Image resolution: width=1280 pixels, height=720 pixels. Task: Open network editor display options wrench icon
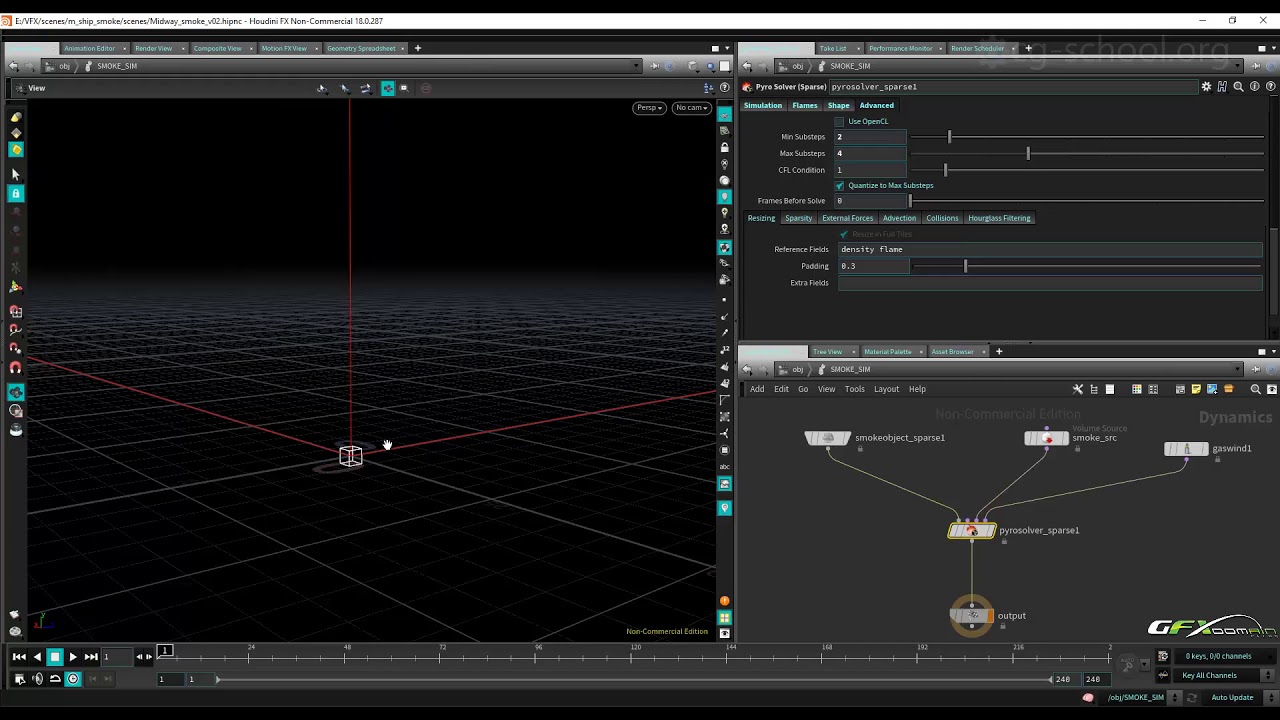1078,389
